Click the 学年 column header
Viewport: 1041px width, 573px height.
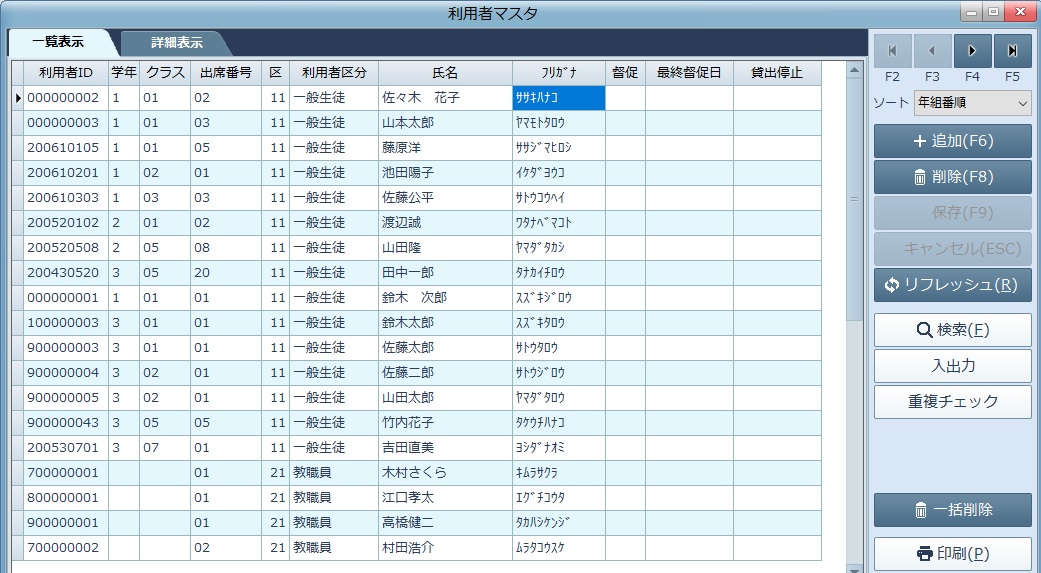click(124, 73)
